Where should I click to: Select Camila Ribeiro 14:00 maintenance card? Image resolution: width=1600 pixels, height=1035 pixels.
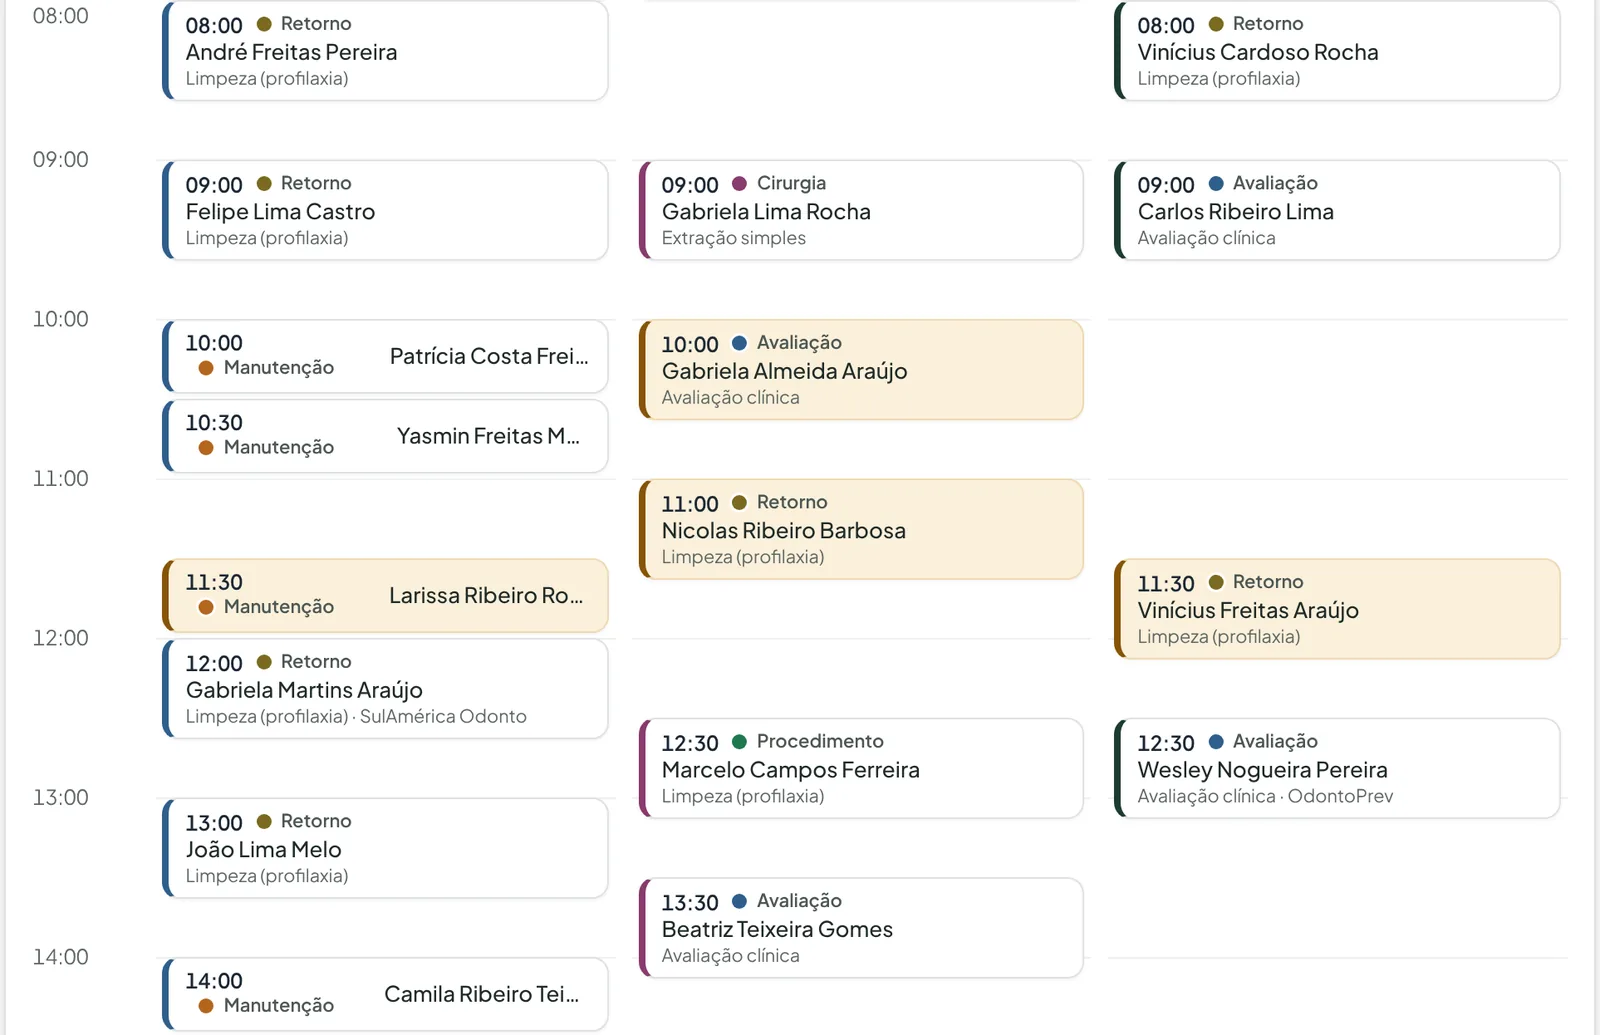coord(385,994)
